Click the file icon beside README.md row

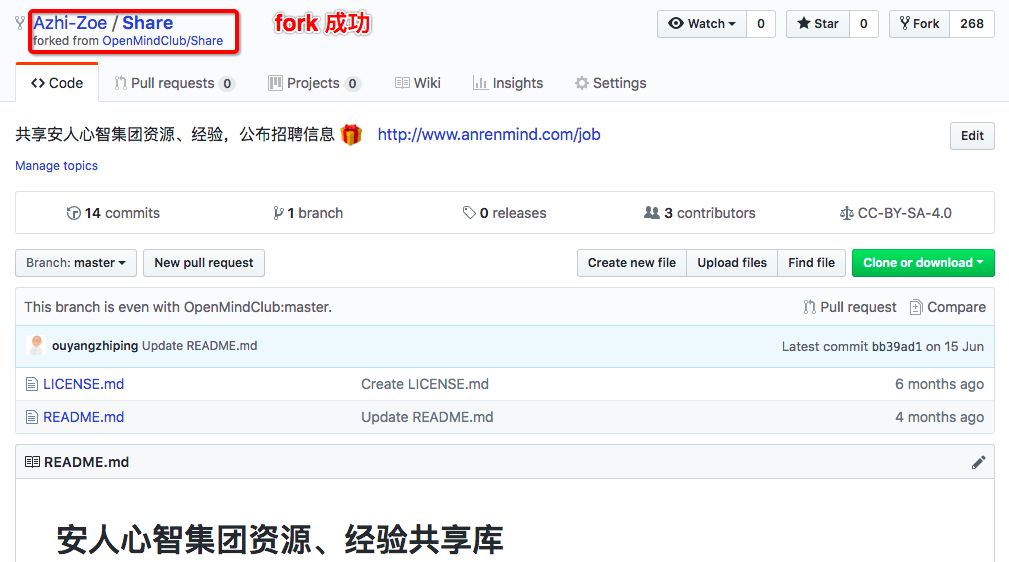[32, 417]
